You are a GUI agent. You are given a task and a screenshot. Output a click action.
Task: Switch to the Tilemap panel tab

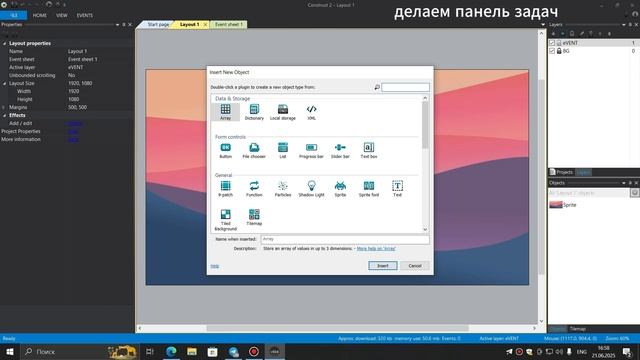coord(578,329)
